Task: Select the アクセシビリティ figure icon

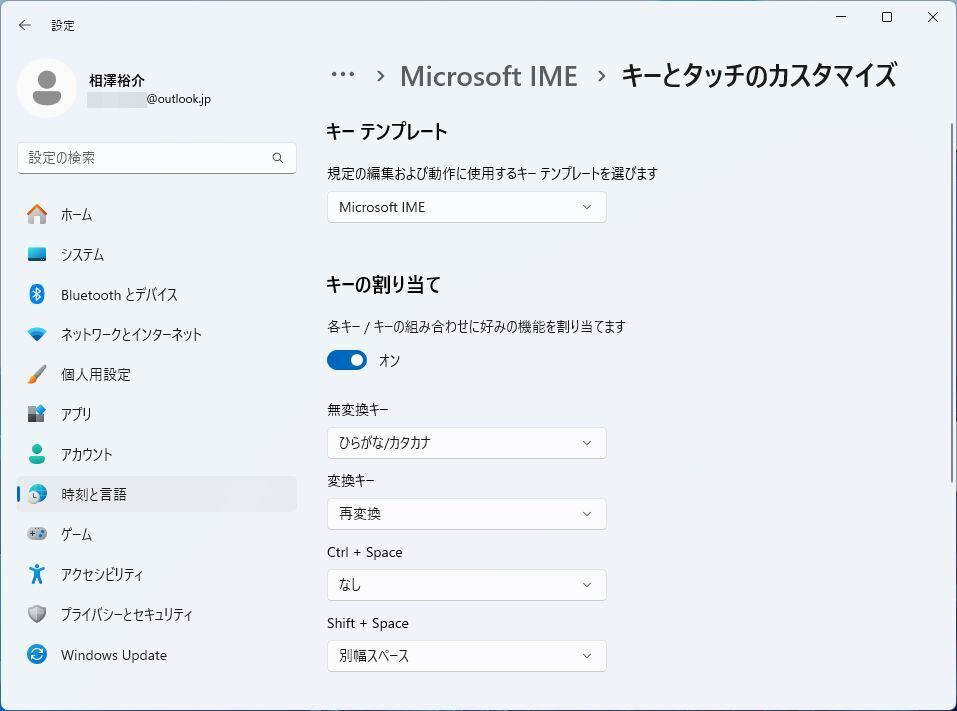Action: tap(37, 574)
